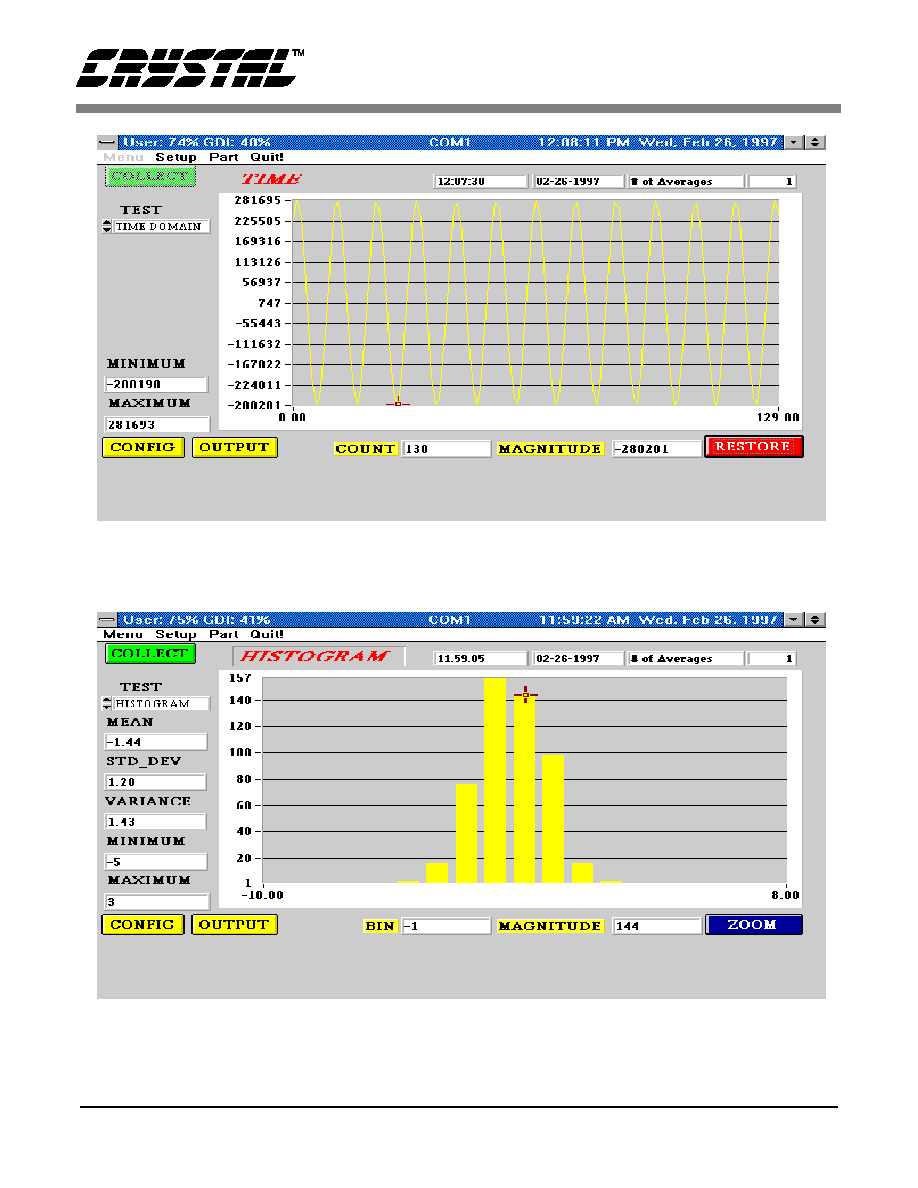Click the tallest yellow histogram bar
Viewport: 918px width, 1188px height.
[x=495, y=780]
